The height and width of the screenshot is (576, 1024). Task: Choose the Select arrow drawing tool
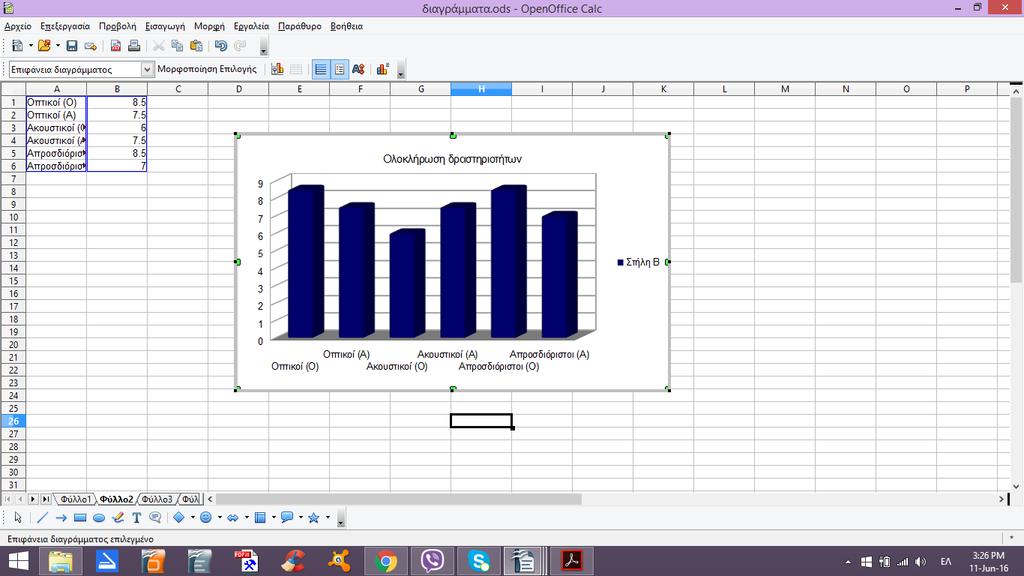(x=18, y=518)
